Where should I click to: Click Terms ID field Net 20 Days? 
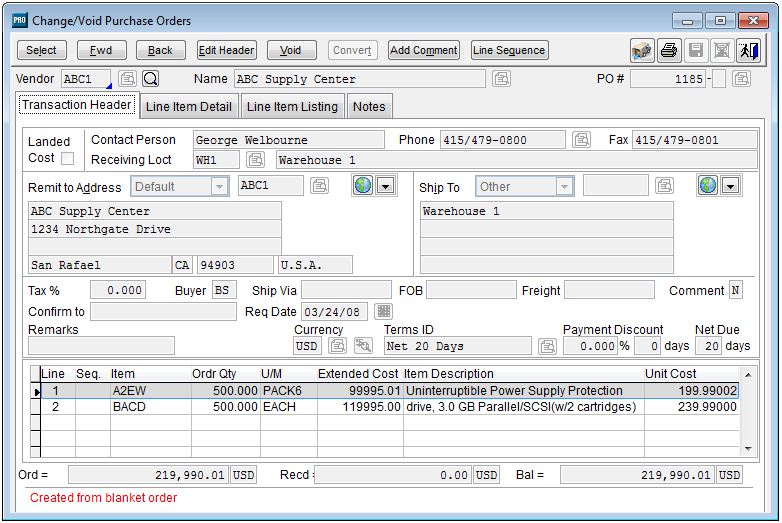pyautogui.click(x=458, y=346)
